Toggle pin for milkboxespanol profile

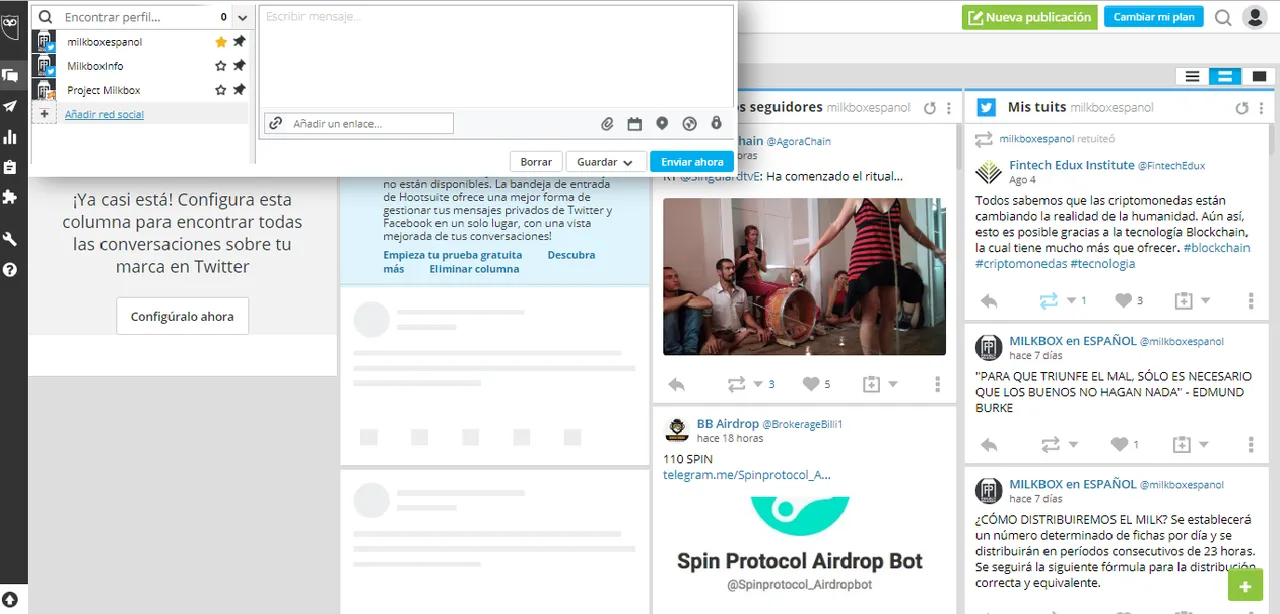tap(239, 42)
